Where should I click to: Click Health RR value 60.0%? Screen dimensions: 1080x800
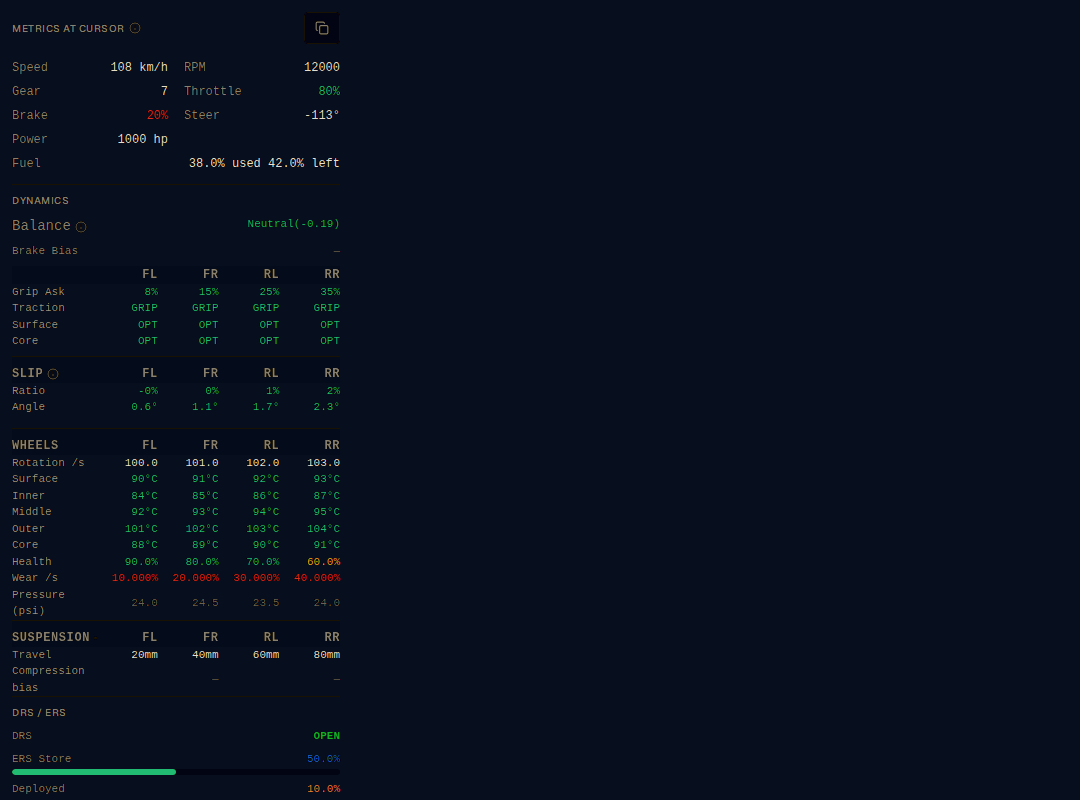click(323, 562)
